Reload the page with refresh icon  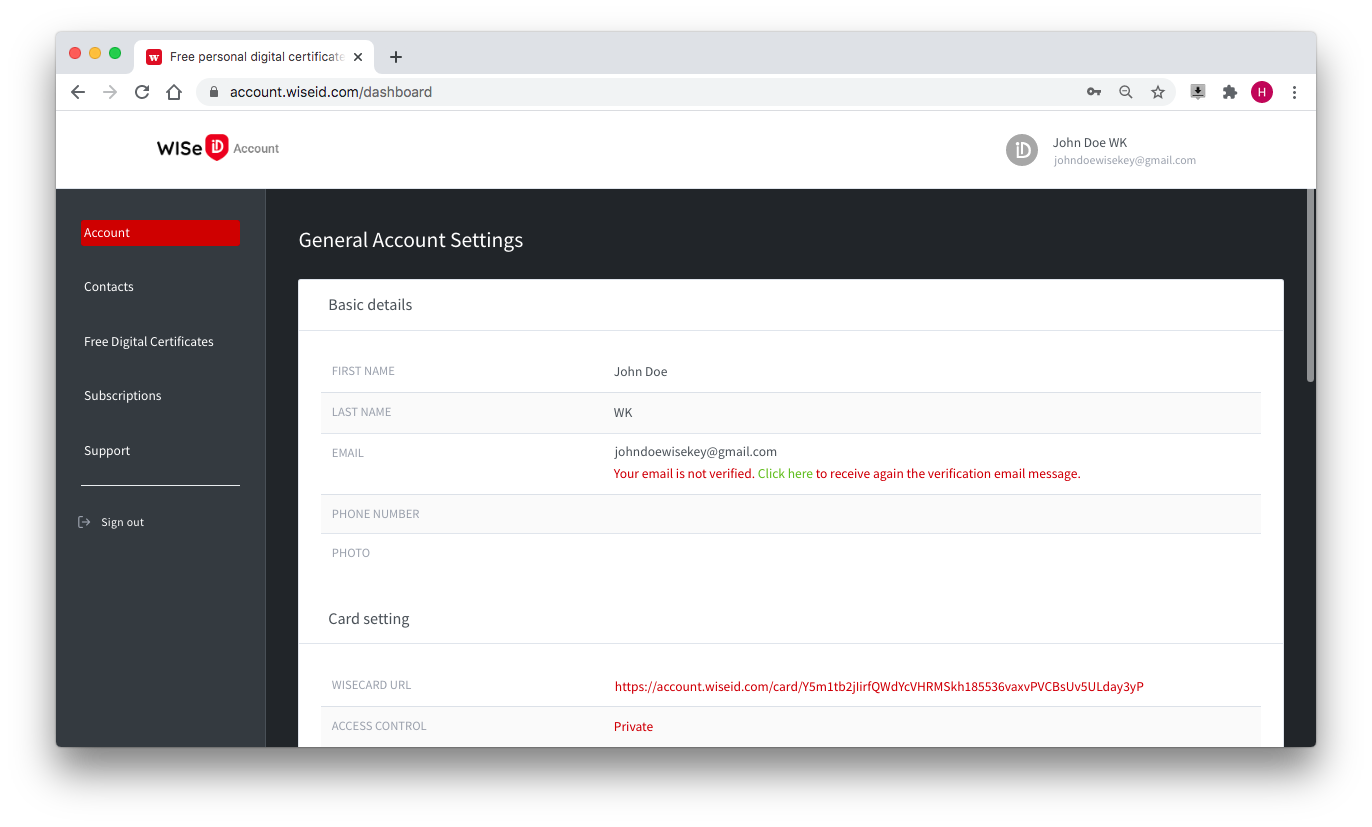tap(142, 92)
